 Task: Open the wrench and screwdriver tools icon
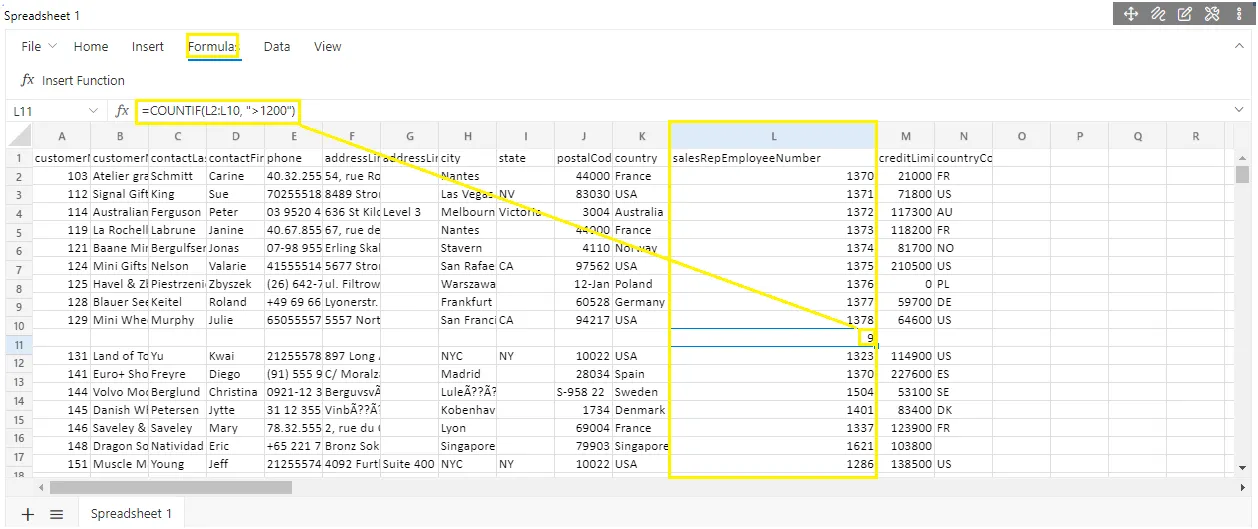coord(1212,13)
